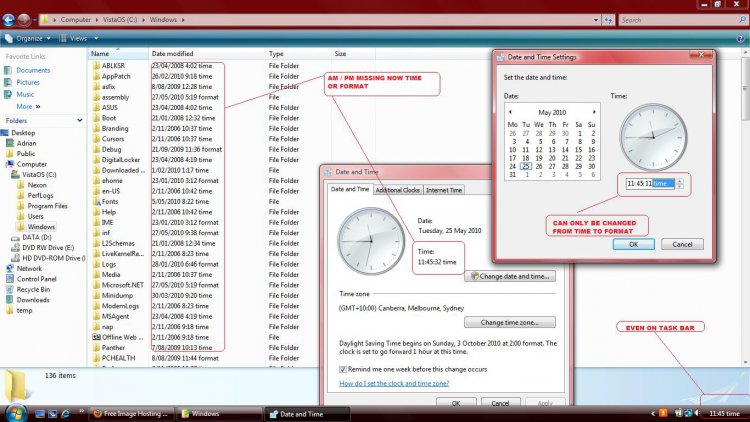Toggle Remind me one week before checkbox
The width and height of the screenshot is (750, 422).
[342, 369]
